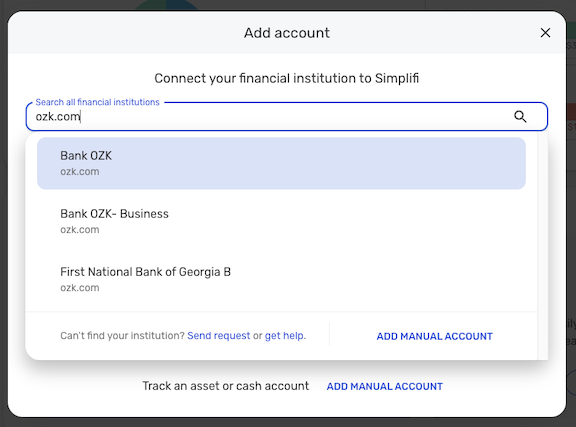
Task: Pick First National Bank of Georgia B
Action: 281,279
